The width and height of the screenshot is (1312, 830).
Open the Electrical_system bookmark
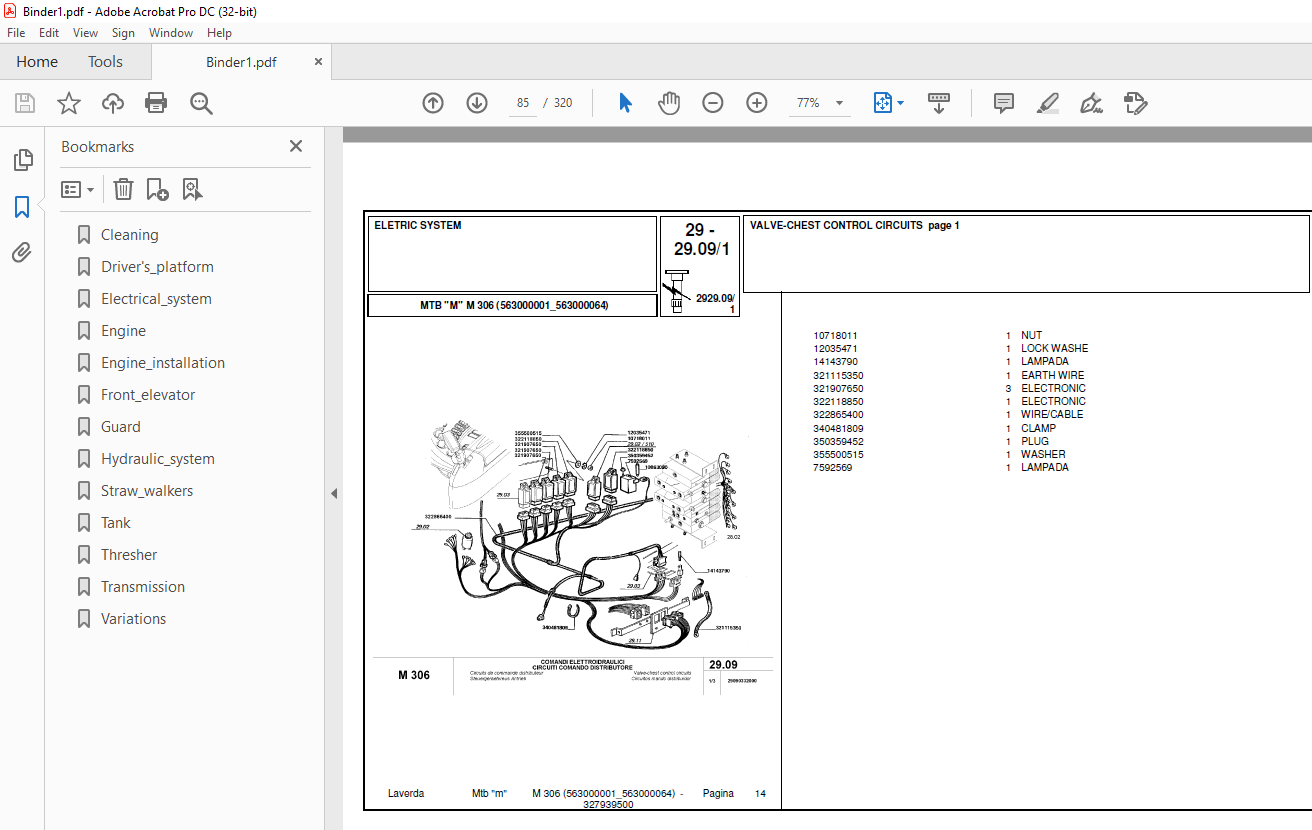156,299
